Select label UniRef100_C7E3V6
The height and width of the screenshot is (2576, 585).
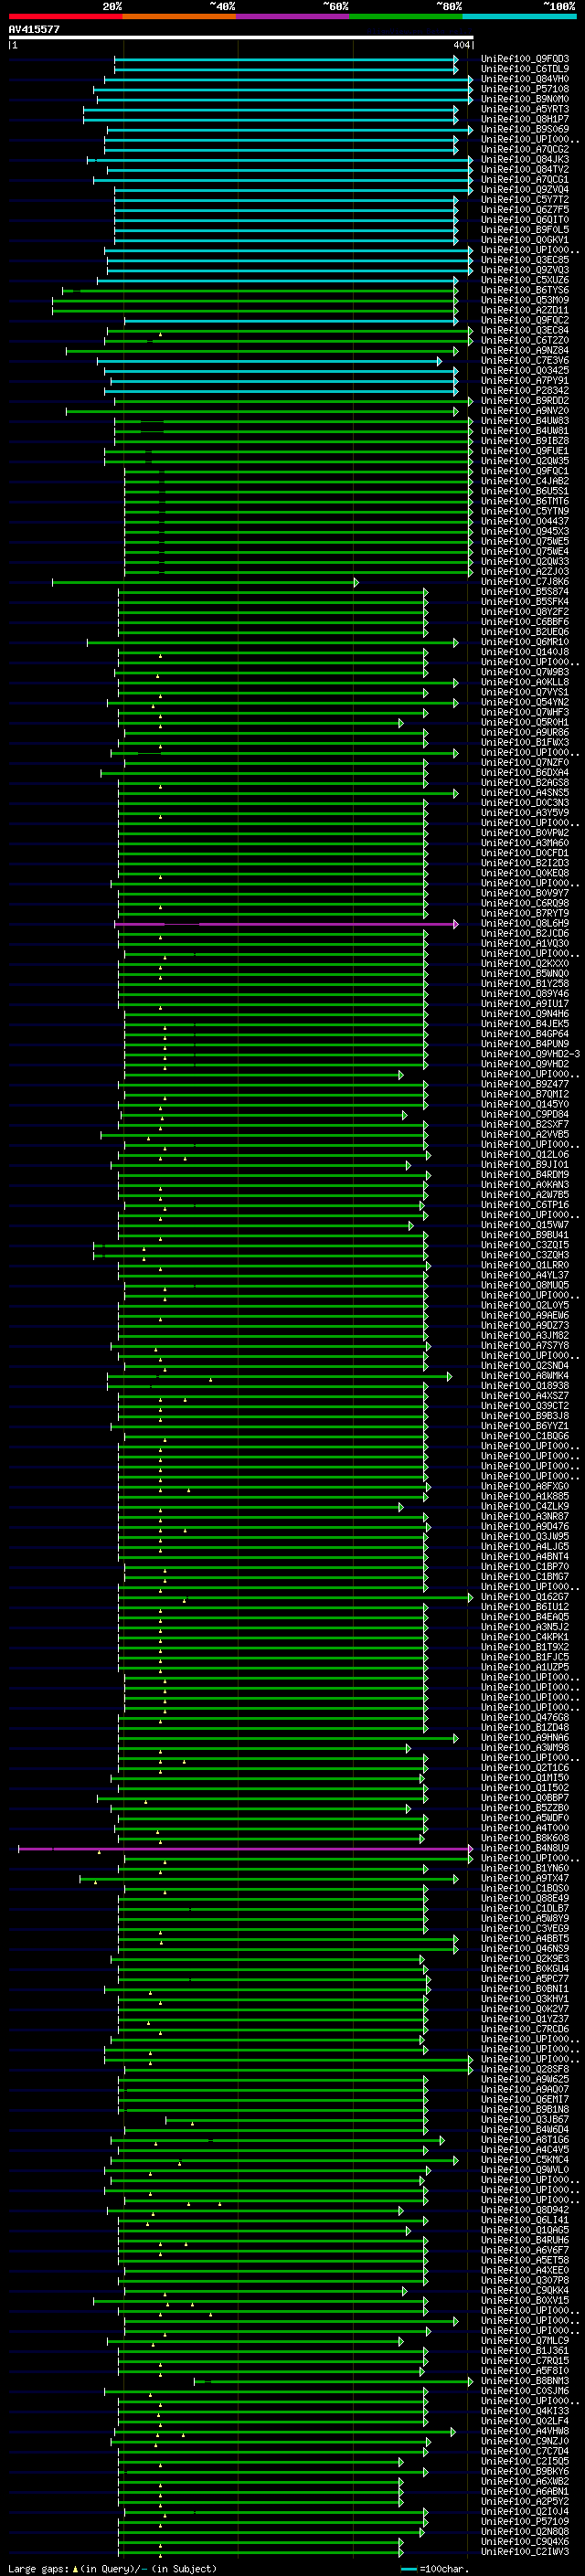click(525, 360)
